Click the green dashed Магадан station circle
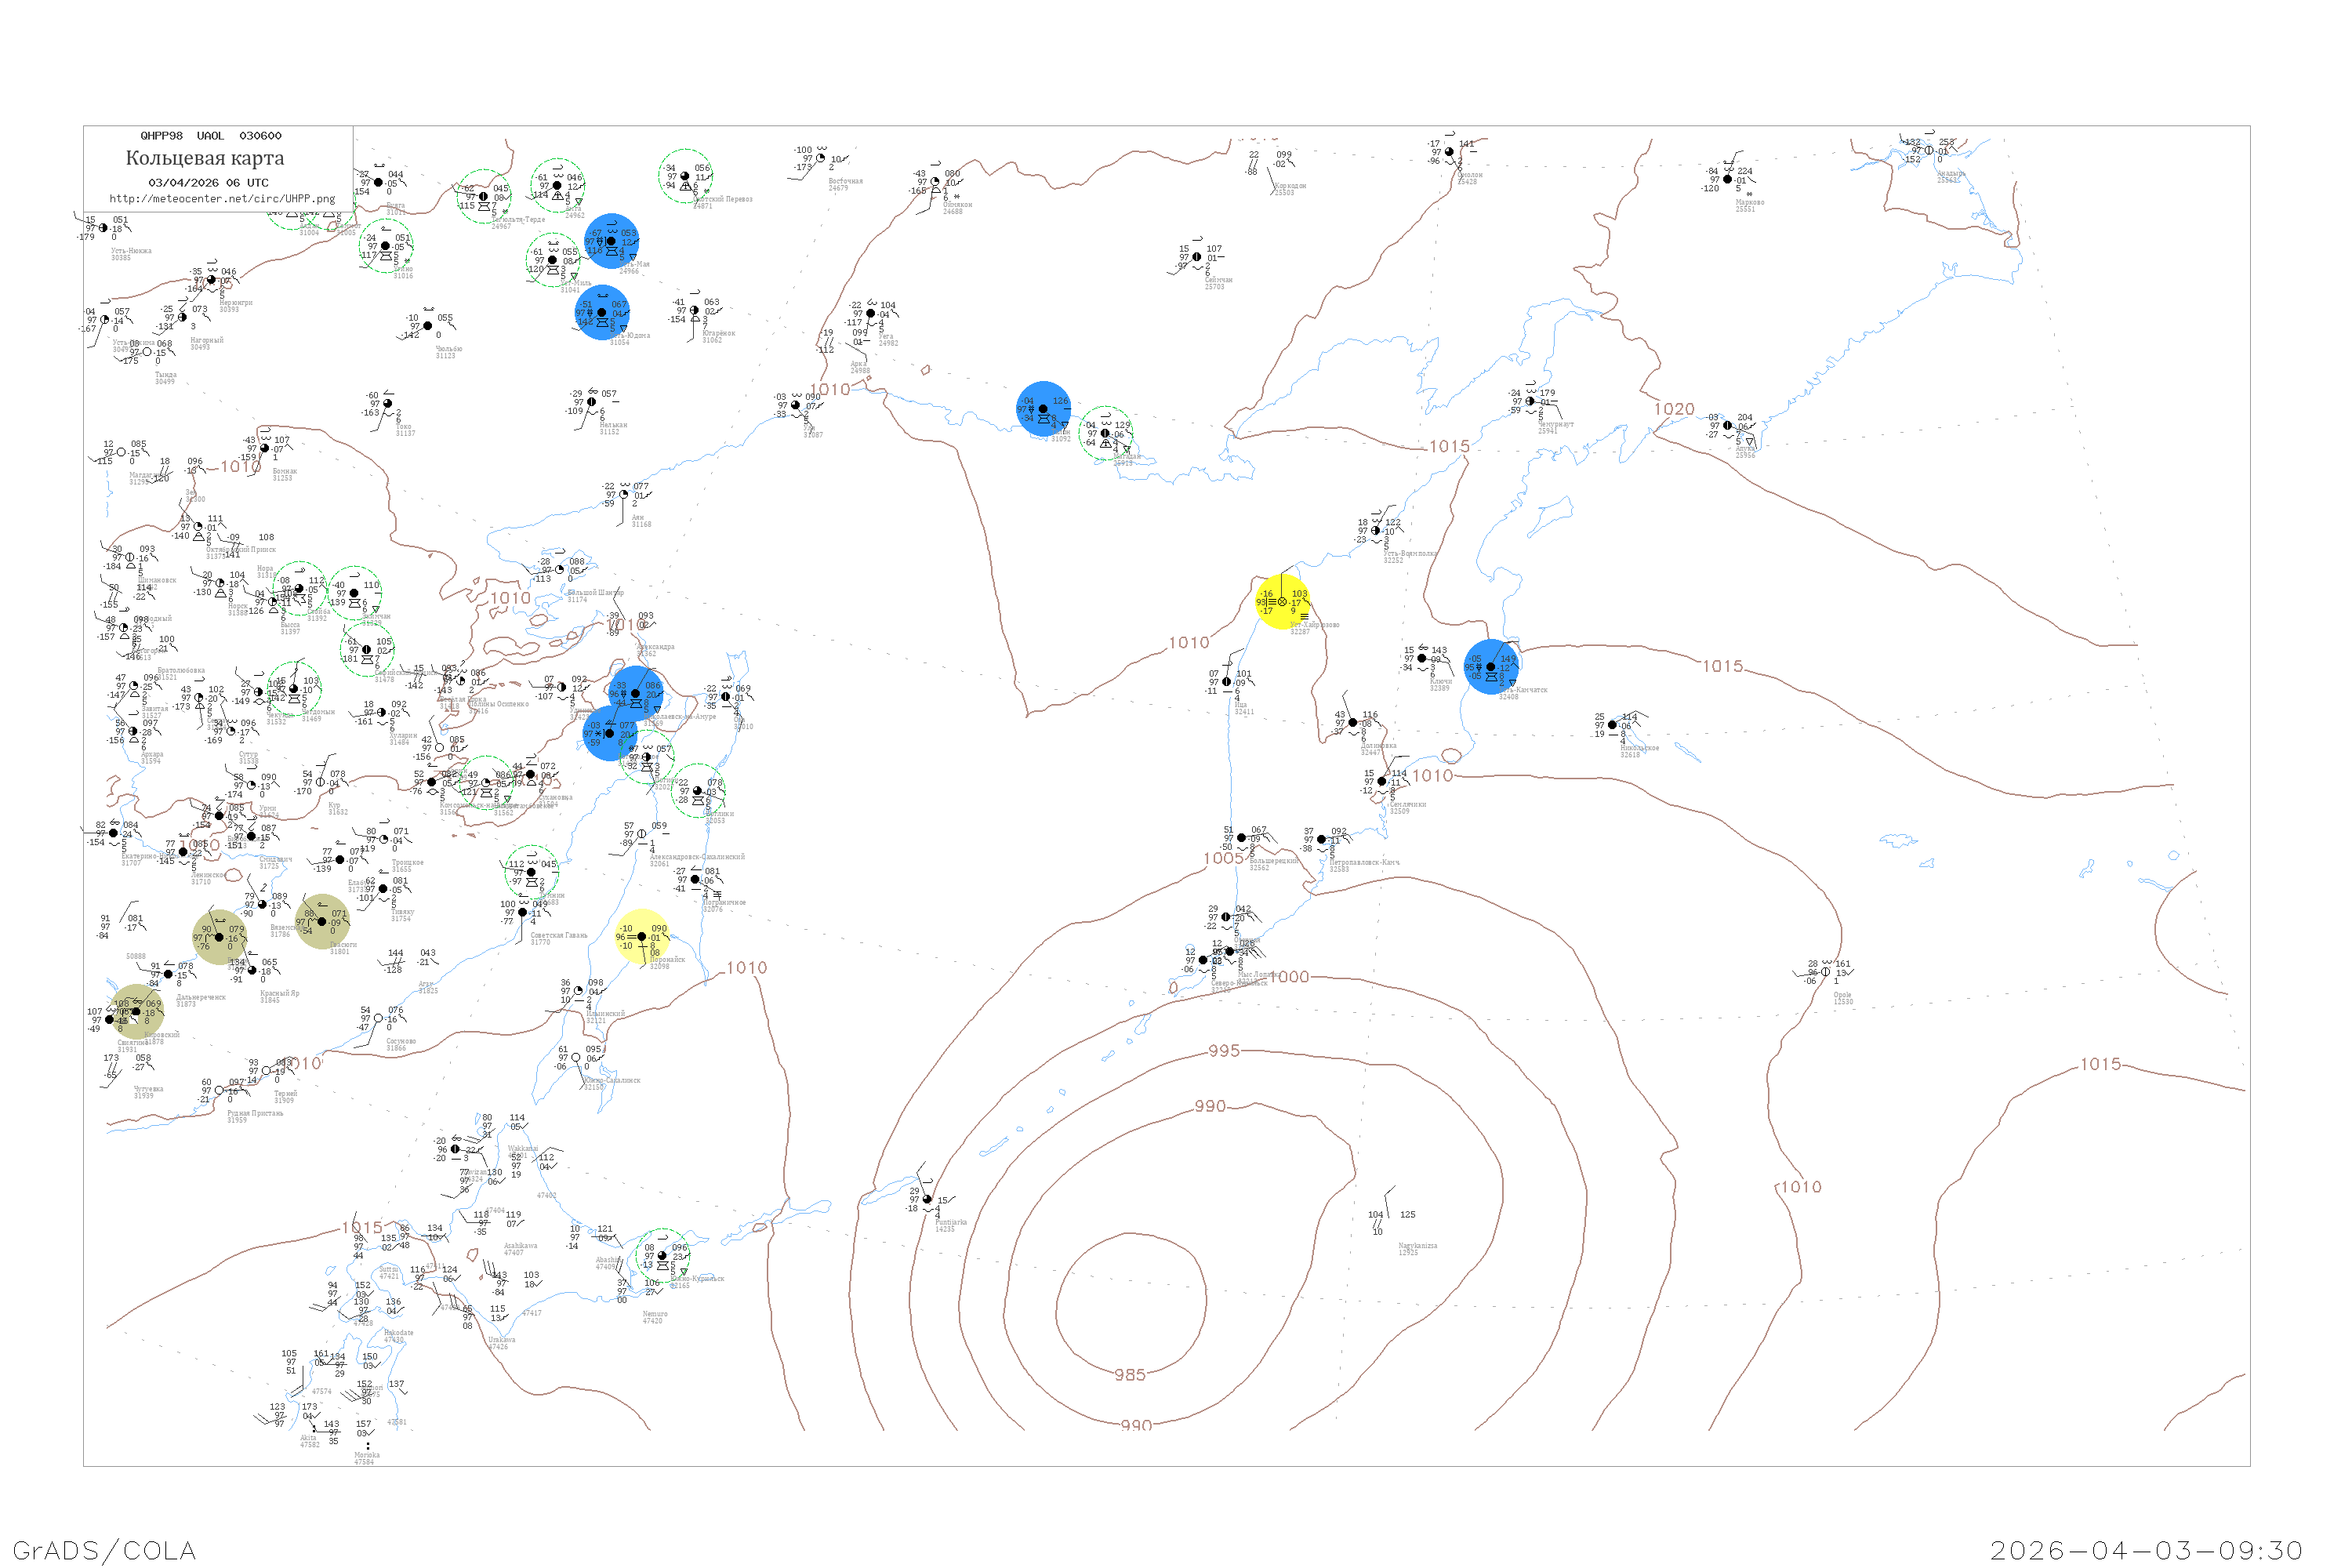Viewport: 2352px width, 1568px height. 1105,434
